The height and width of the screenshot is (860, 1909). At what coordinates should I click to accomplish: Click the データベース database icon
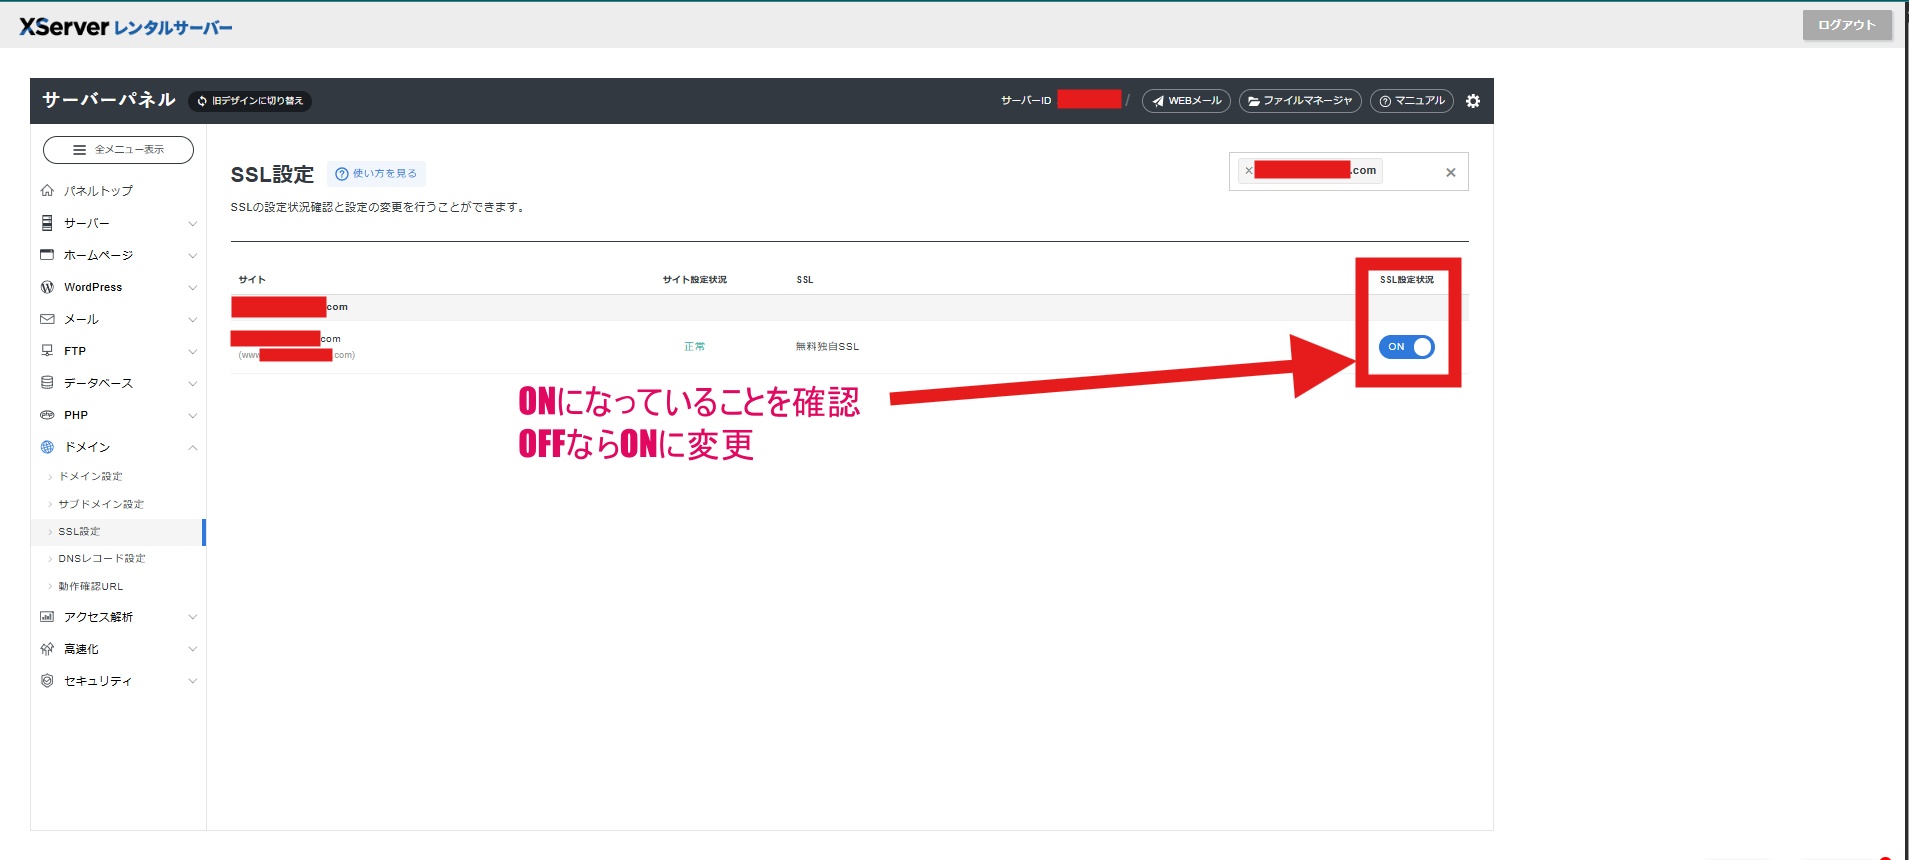47,383
